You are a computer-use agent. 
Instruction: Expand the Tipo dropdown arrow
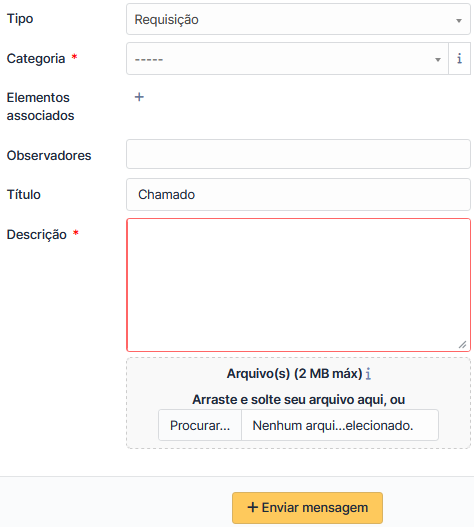click(x=459, y=21)
